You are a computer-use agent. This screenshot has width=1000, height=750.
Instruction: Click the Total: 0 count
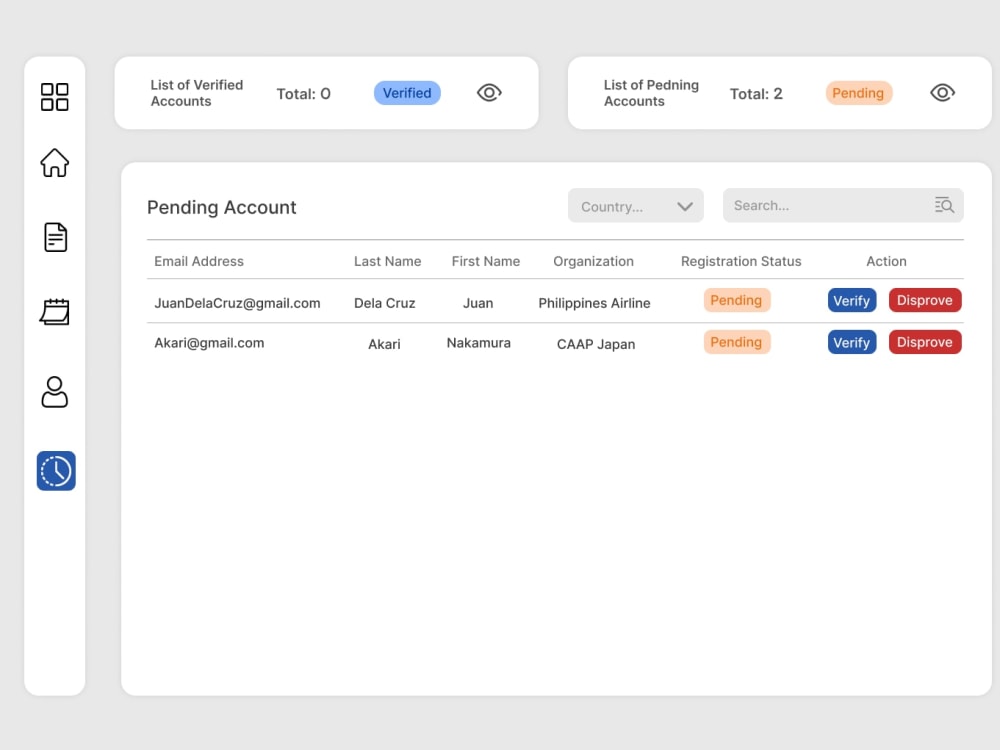[304, 94]
